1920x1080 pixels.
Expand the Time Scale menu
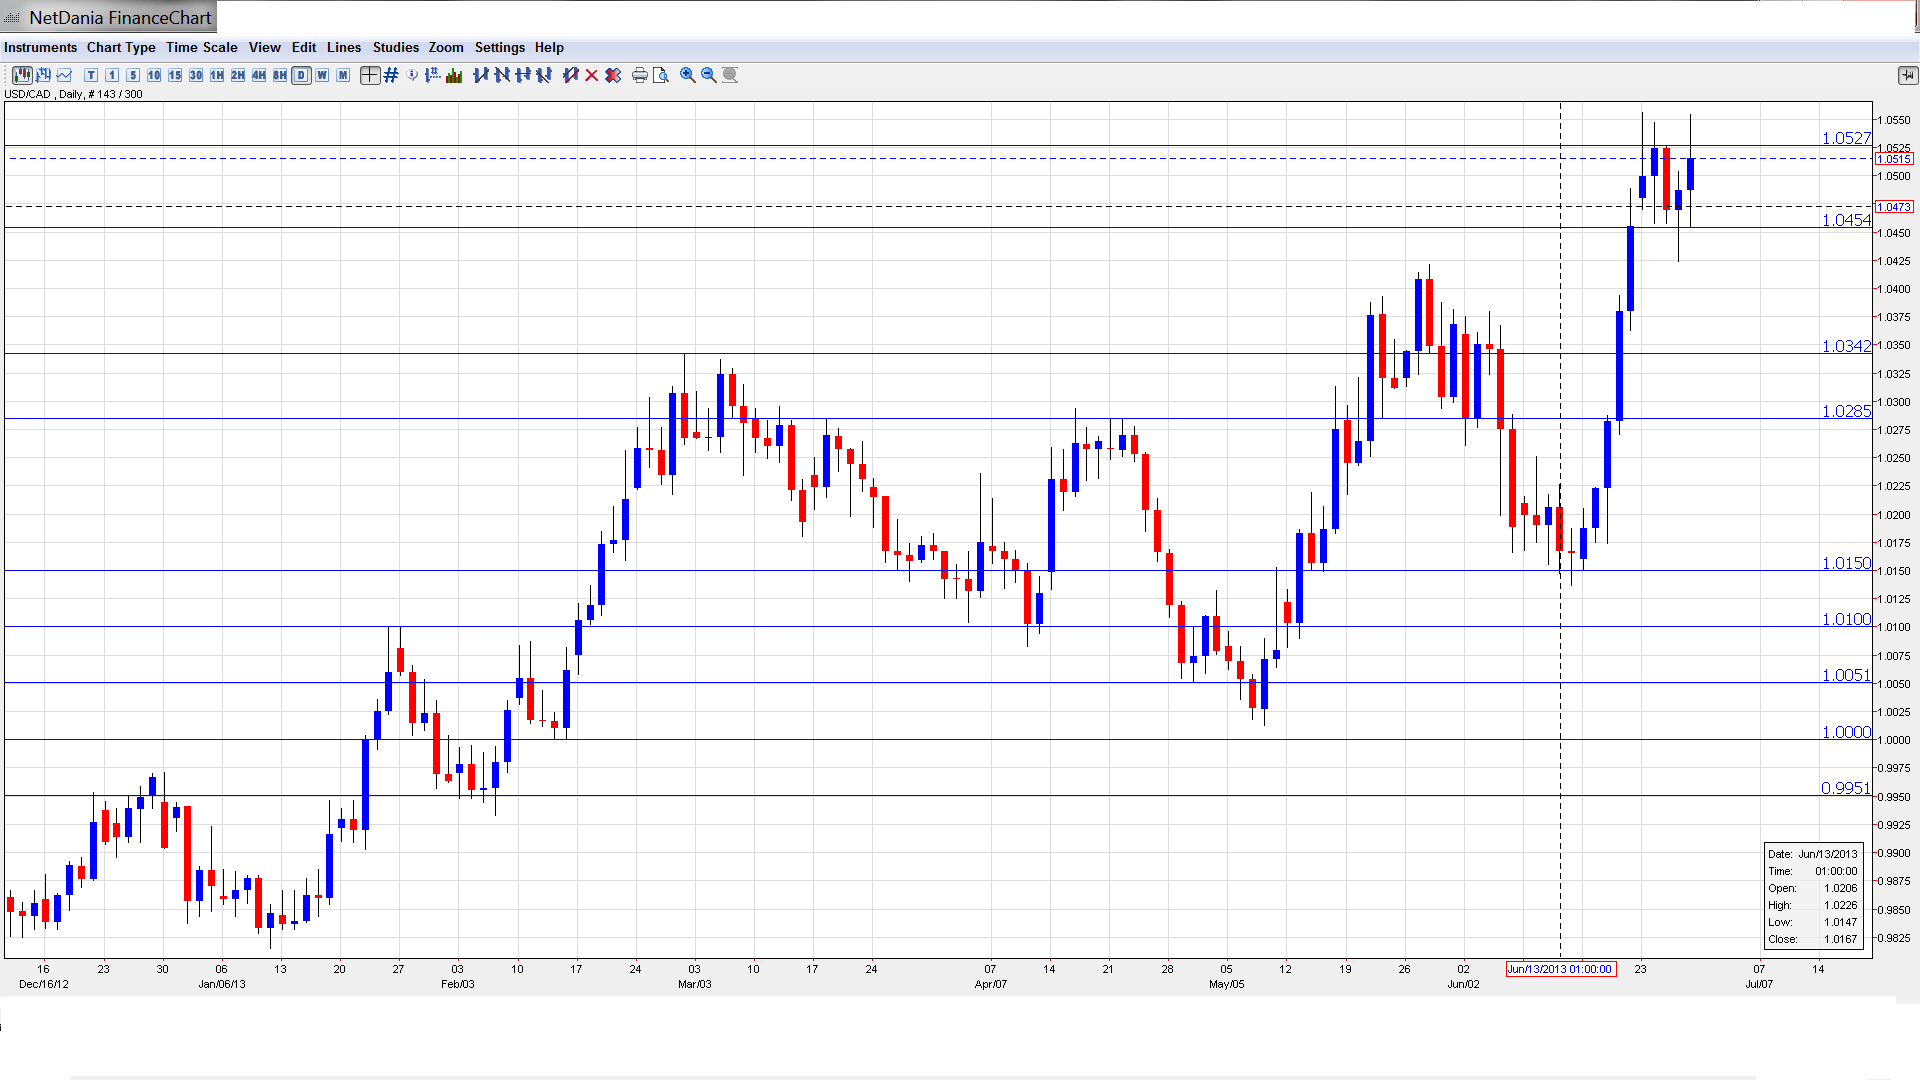point(201,47)
